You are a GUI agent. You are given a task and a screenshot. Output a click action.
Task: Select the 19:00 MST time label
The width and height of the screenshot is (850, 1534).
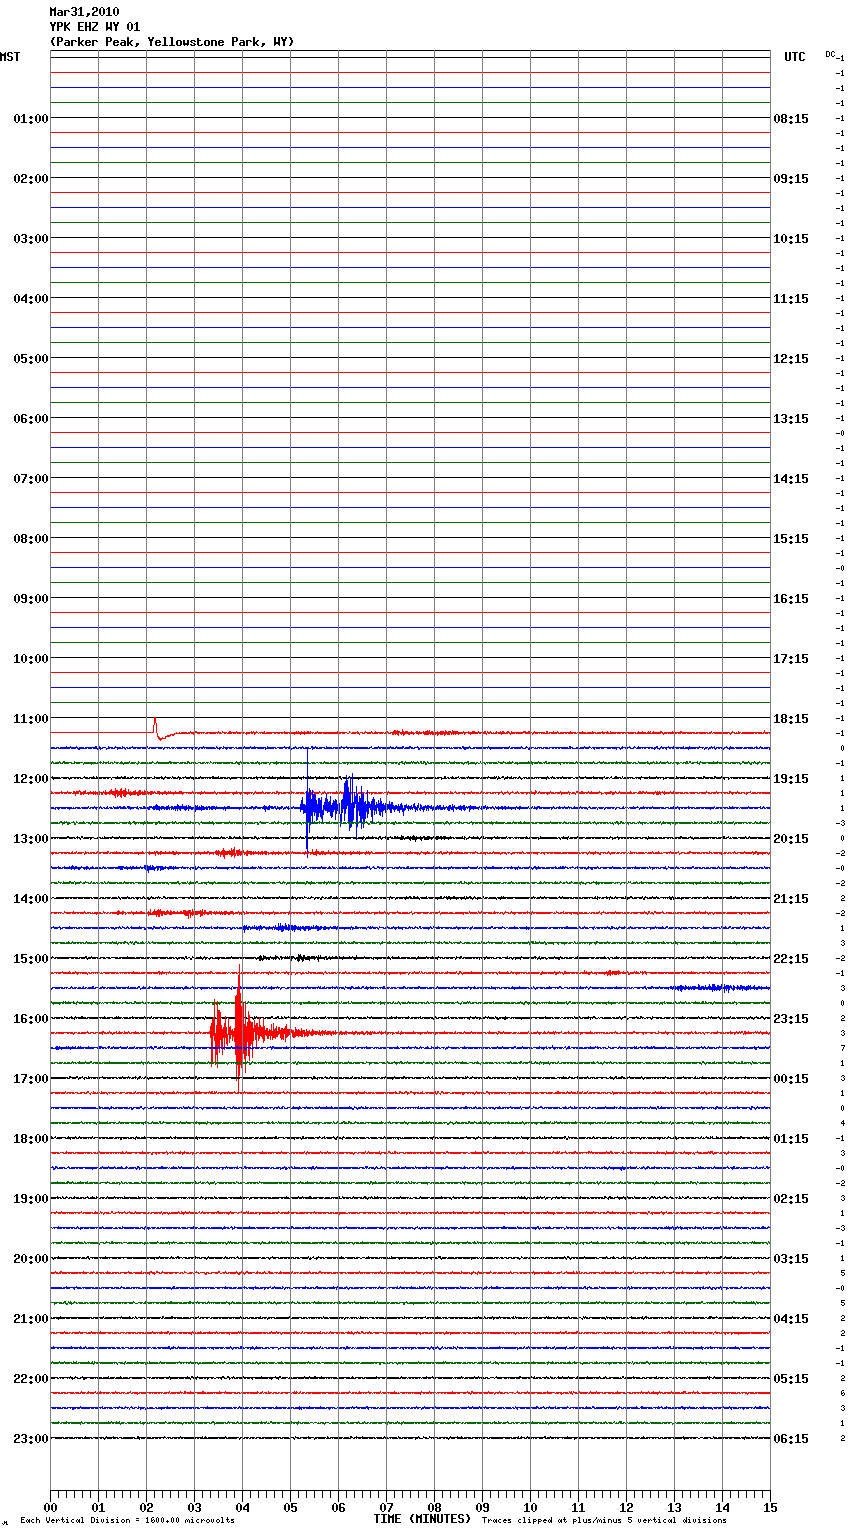[31, 1199]
